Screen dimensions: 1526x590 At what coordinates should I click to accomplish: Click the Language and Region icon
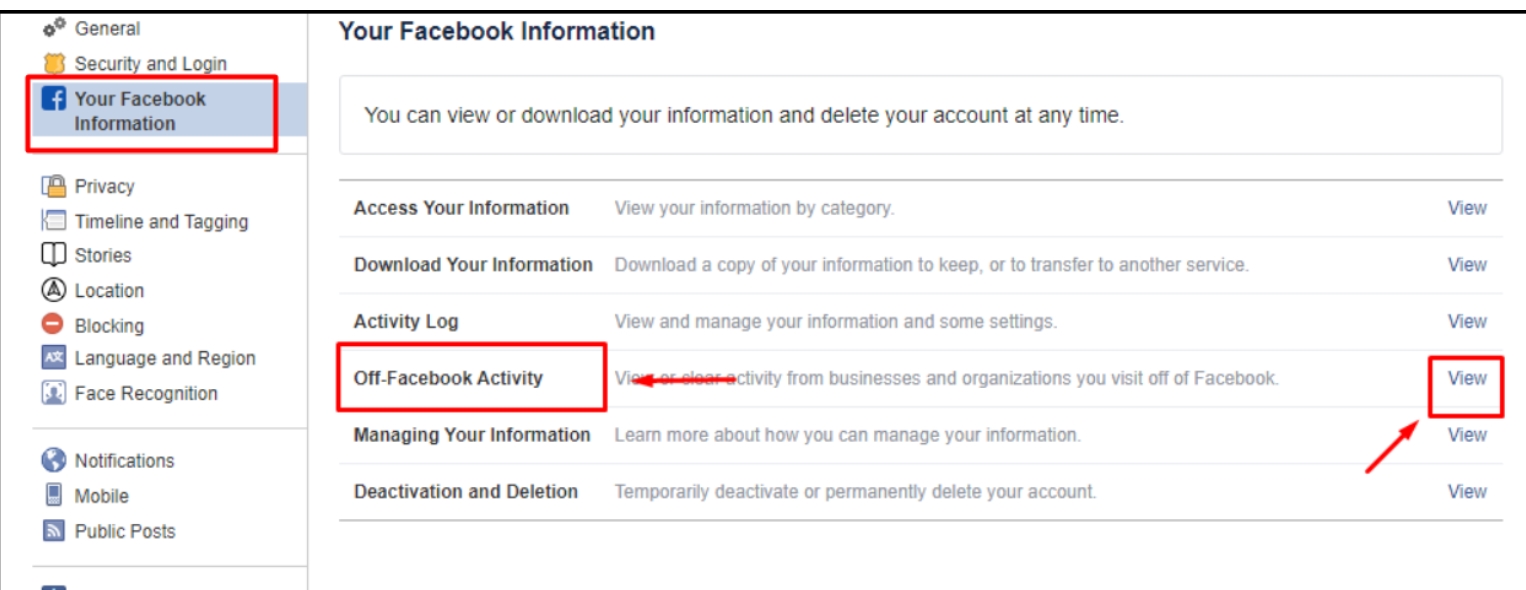(53, 358)
